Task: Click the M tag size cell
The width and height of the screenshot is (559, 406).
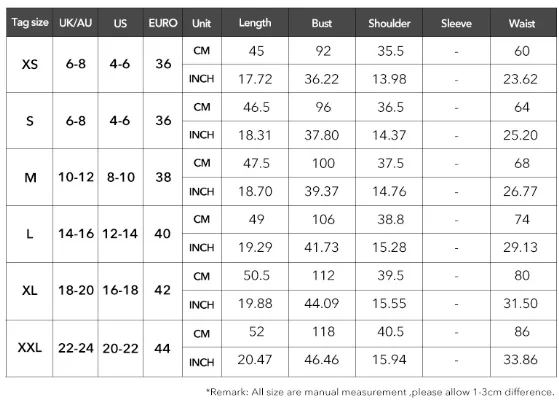Action: click(x=30, y=177)
